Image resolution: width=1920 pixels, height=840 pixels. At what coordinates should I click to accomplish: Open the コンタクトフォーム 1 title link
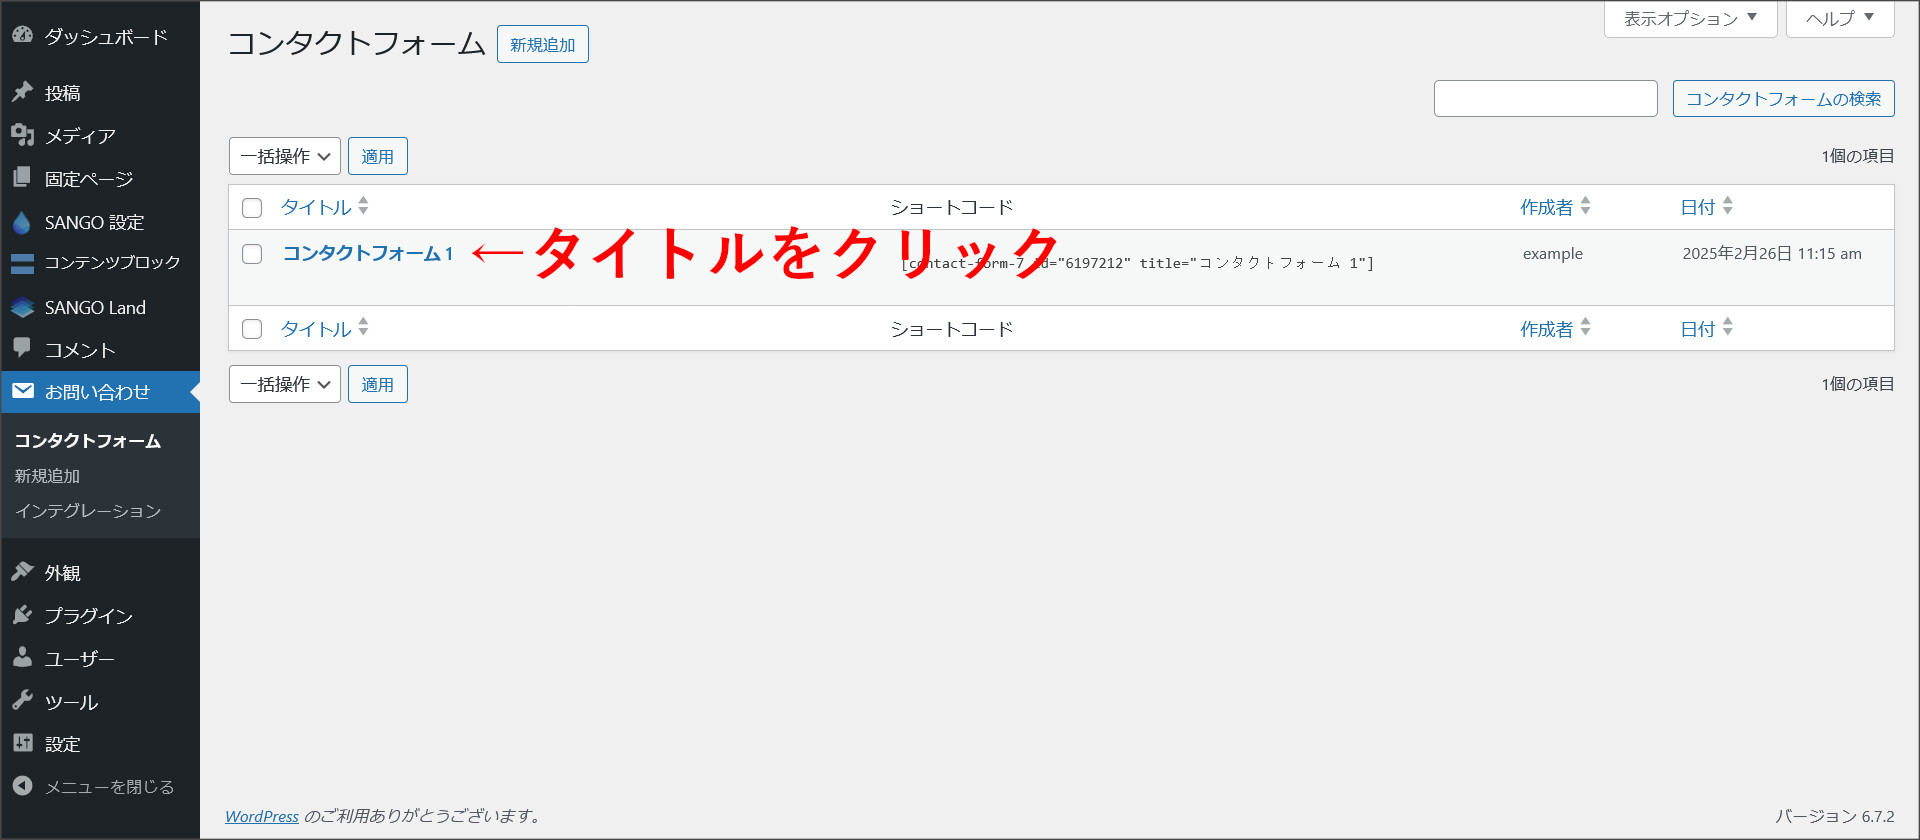tap(367, 254)
